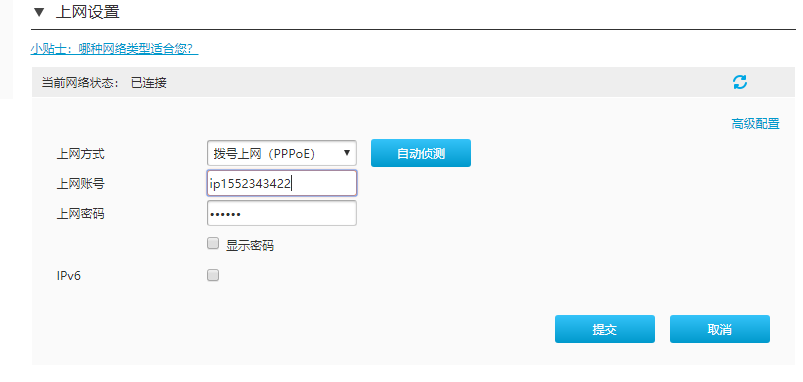
Task: Click the 当前网络状态 label
Action: [80, 82]
